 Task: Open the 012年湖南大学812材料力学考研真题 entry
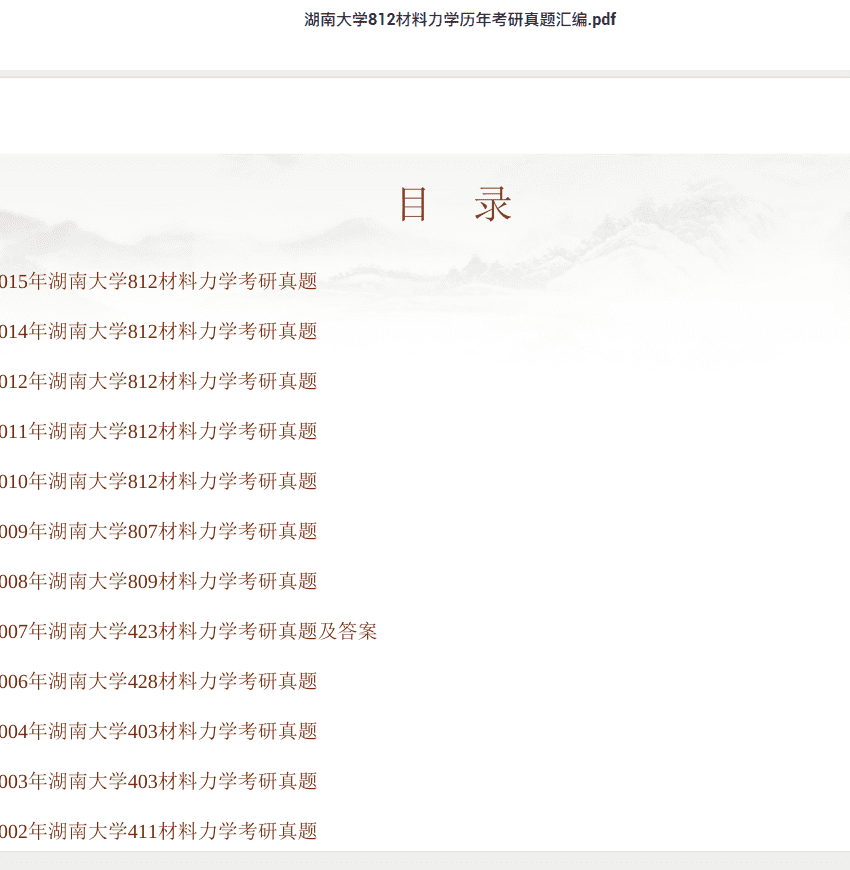(159, 381)
